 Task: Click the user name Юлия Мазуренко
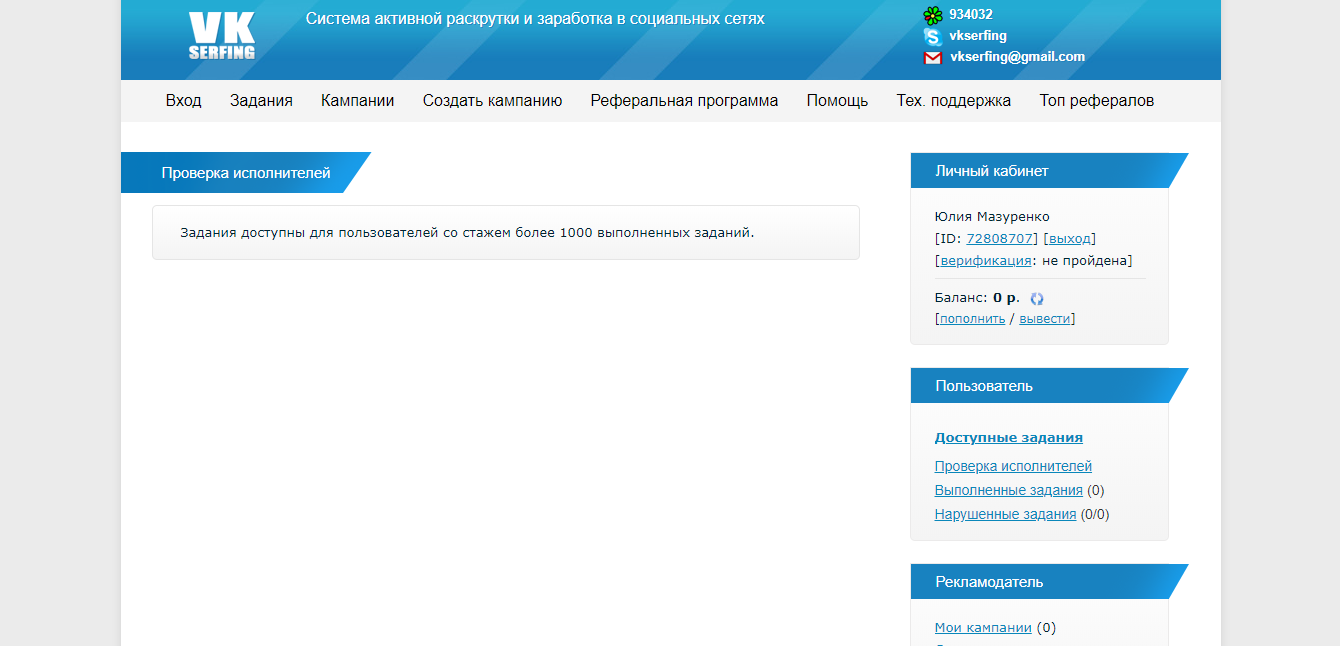click(992, 217)
